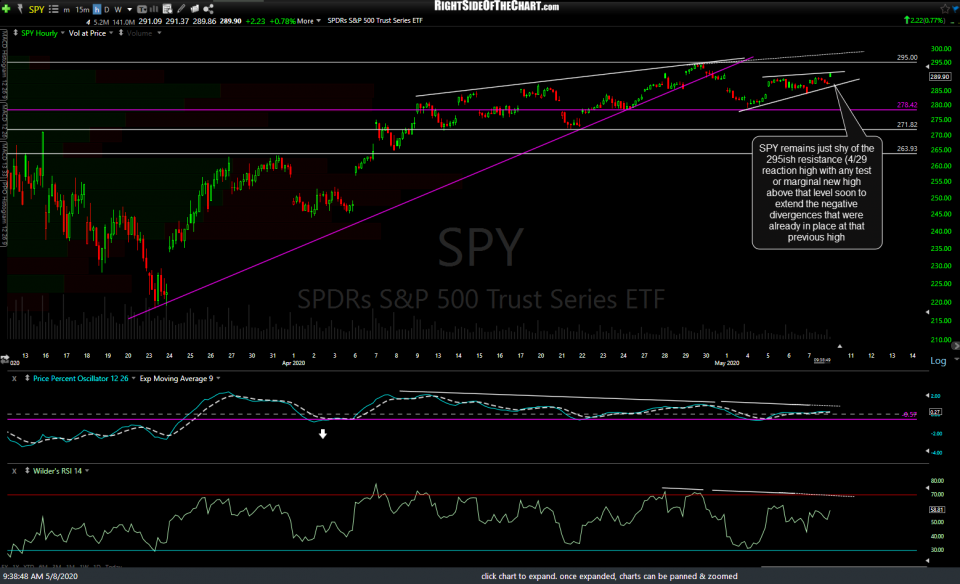
Task: Toggle the 15m timeframe button
Action: pos(81,8)
